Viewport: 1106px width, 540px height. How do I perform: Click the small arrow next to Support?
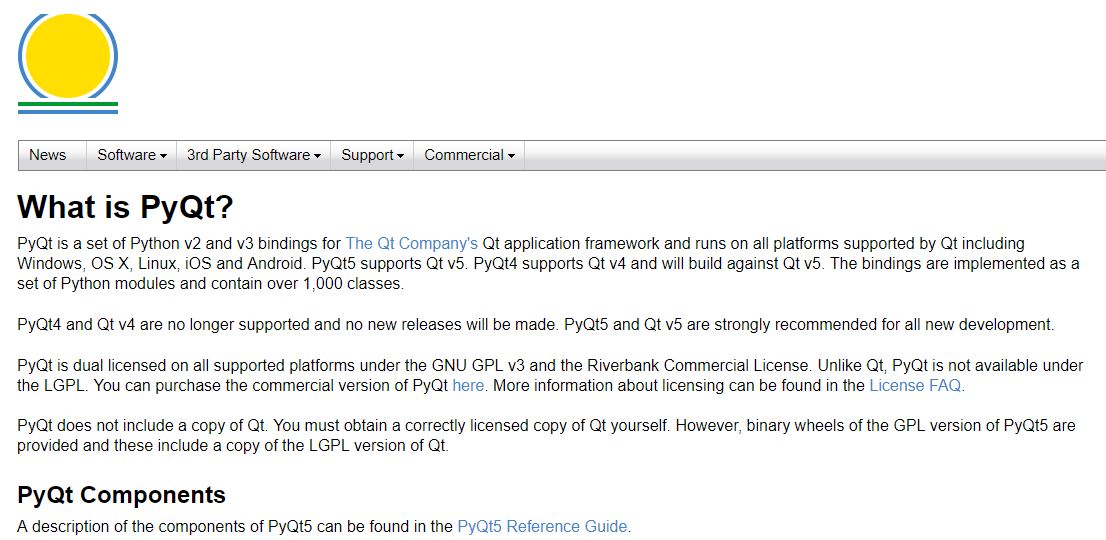(400, 156)
